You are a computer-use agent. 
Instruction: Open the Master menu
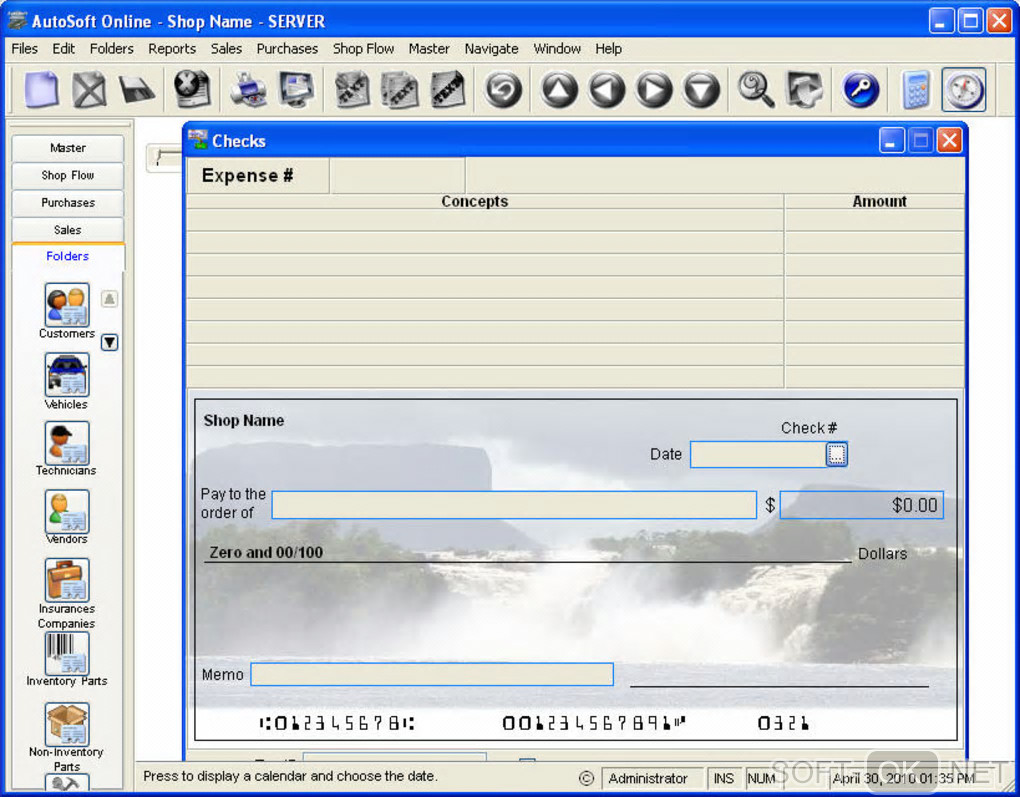pyautogui.click(x=429, y=49)
